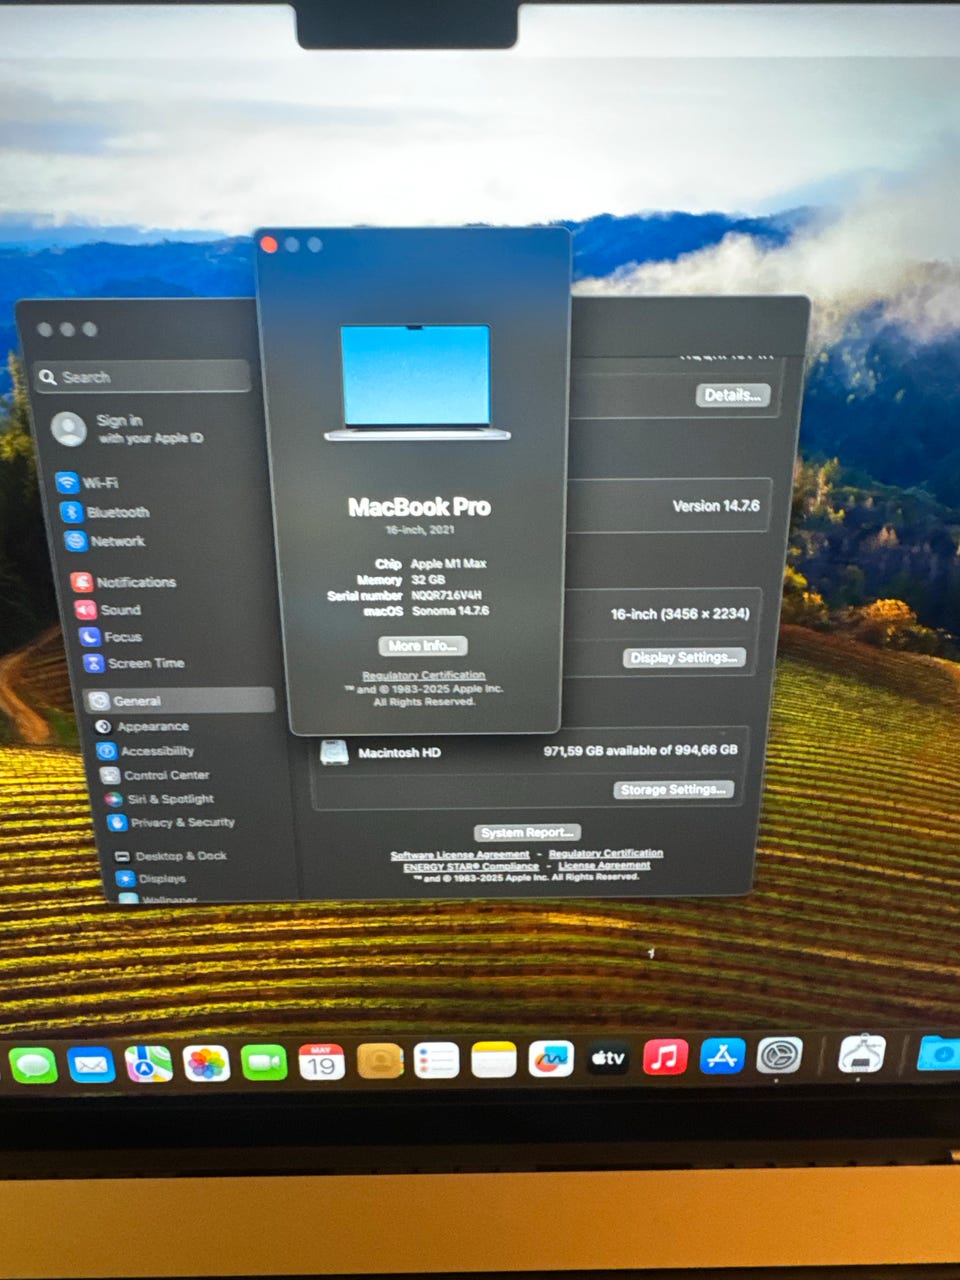This screenshot has width=960, height=1280.
Task: Select the Network globe icon in sidebar
Action: click(x=75, y=541)
